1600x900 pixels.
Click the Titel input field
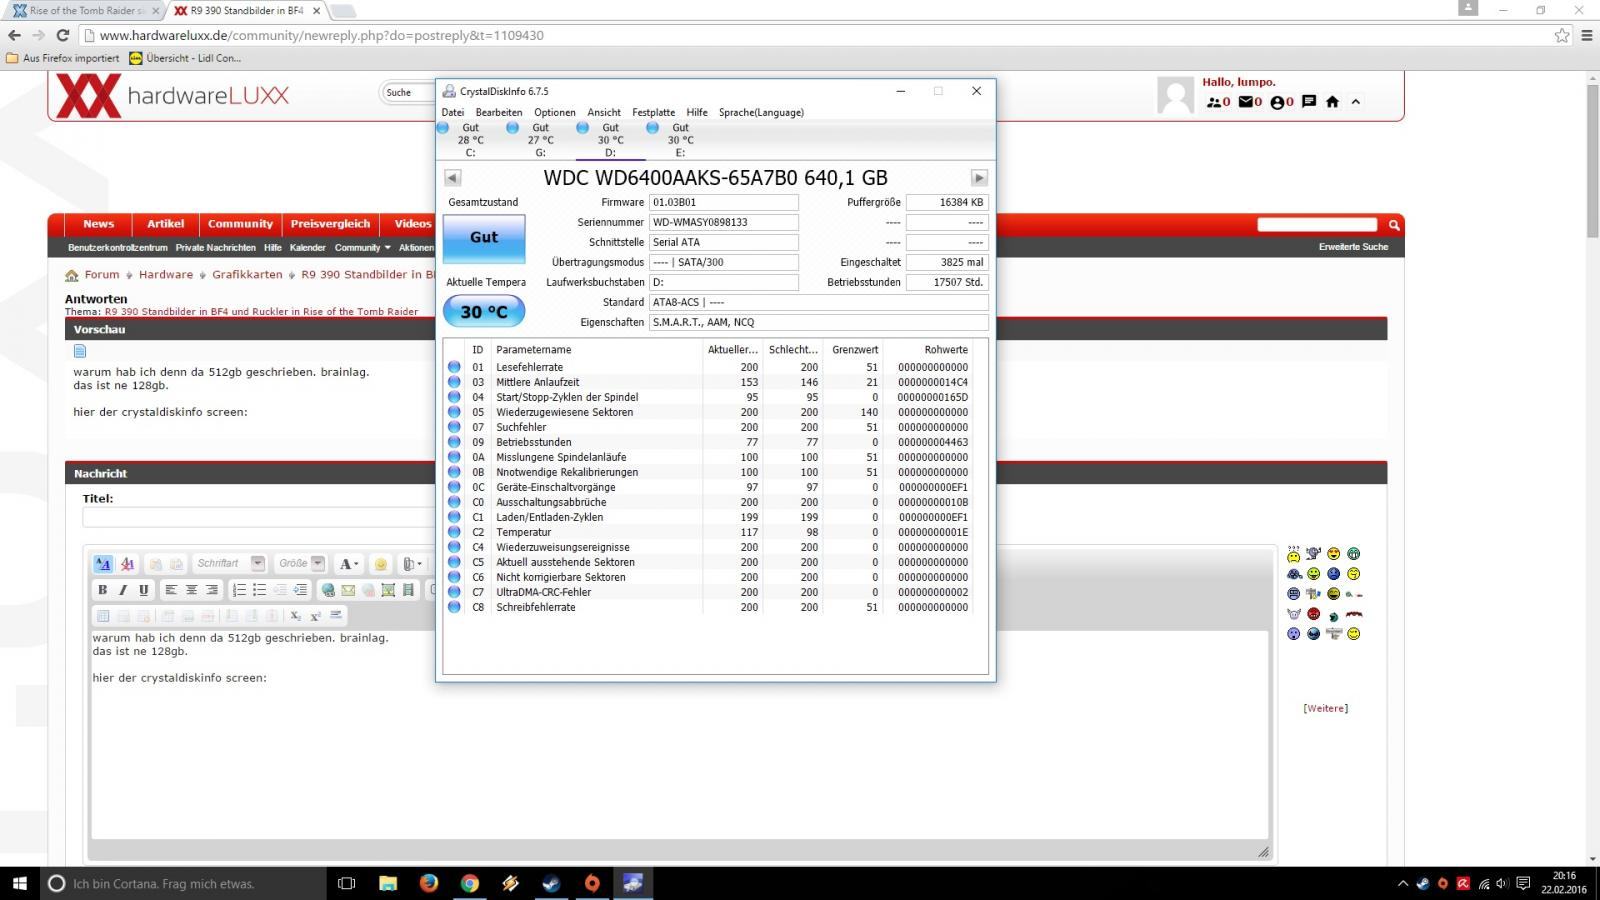258,517
